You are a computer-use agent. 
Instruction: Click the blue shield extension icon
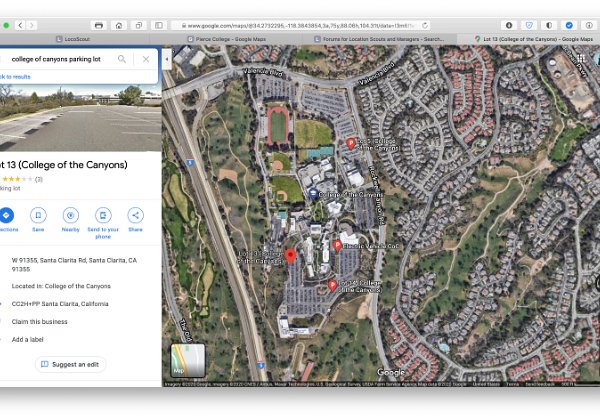click(x=529, y=26)
